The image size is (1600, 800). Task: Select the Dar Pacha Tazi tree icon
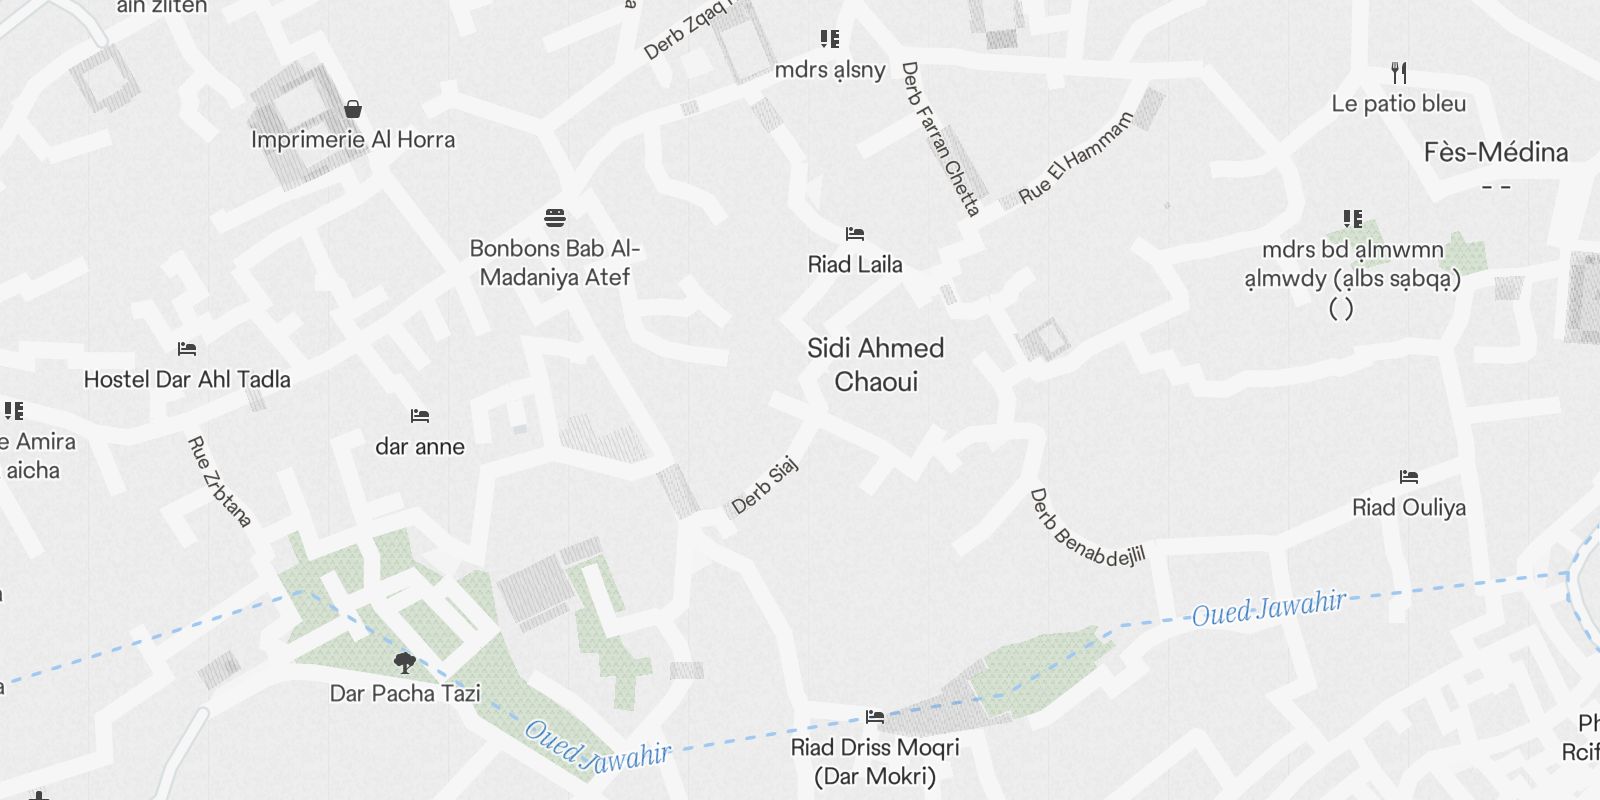pyautogui.click(x=405, y=662)
